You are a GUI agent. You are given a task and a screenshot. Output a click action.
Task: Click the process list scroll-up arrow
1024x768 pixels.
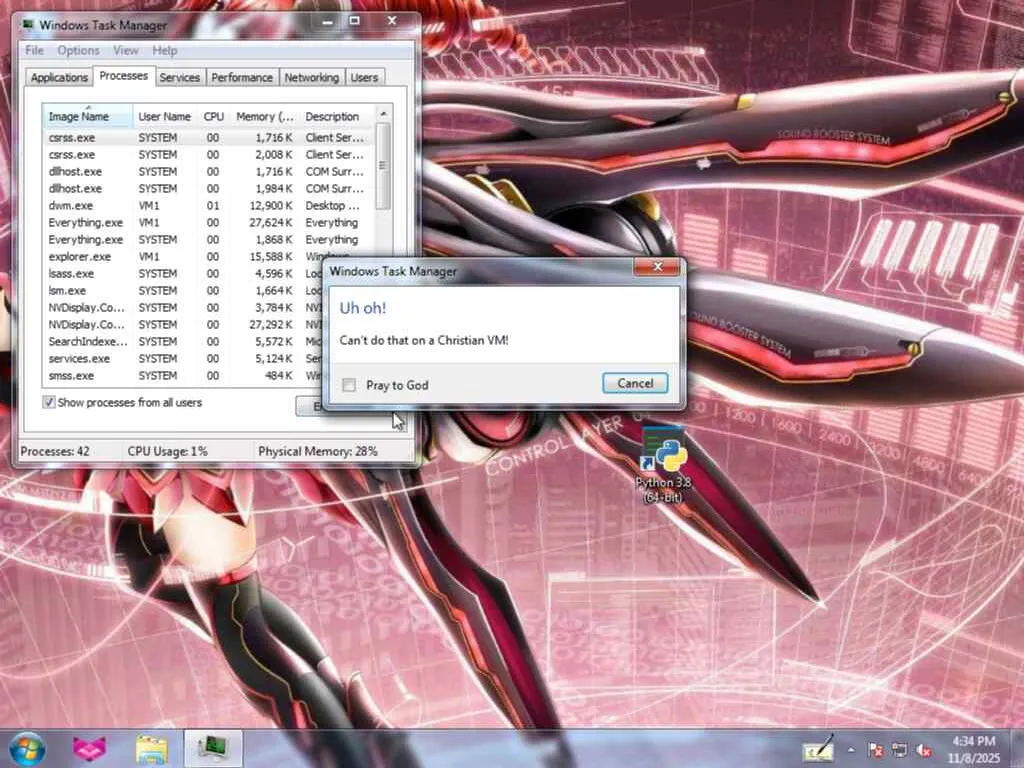tap(383, 114)
